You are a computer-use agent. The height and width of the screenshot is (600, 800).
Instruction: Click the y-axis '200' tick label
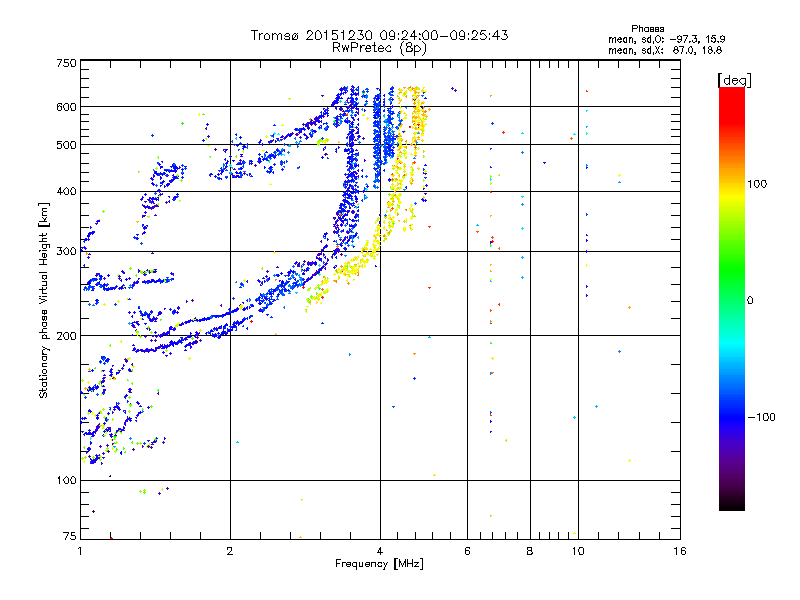(66, 336)
